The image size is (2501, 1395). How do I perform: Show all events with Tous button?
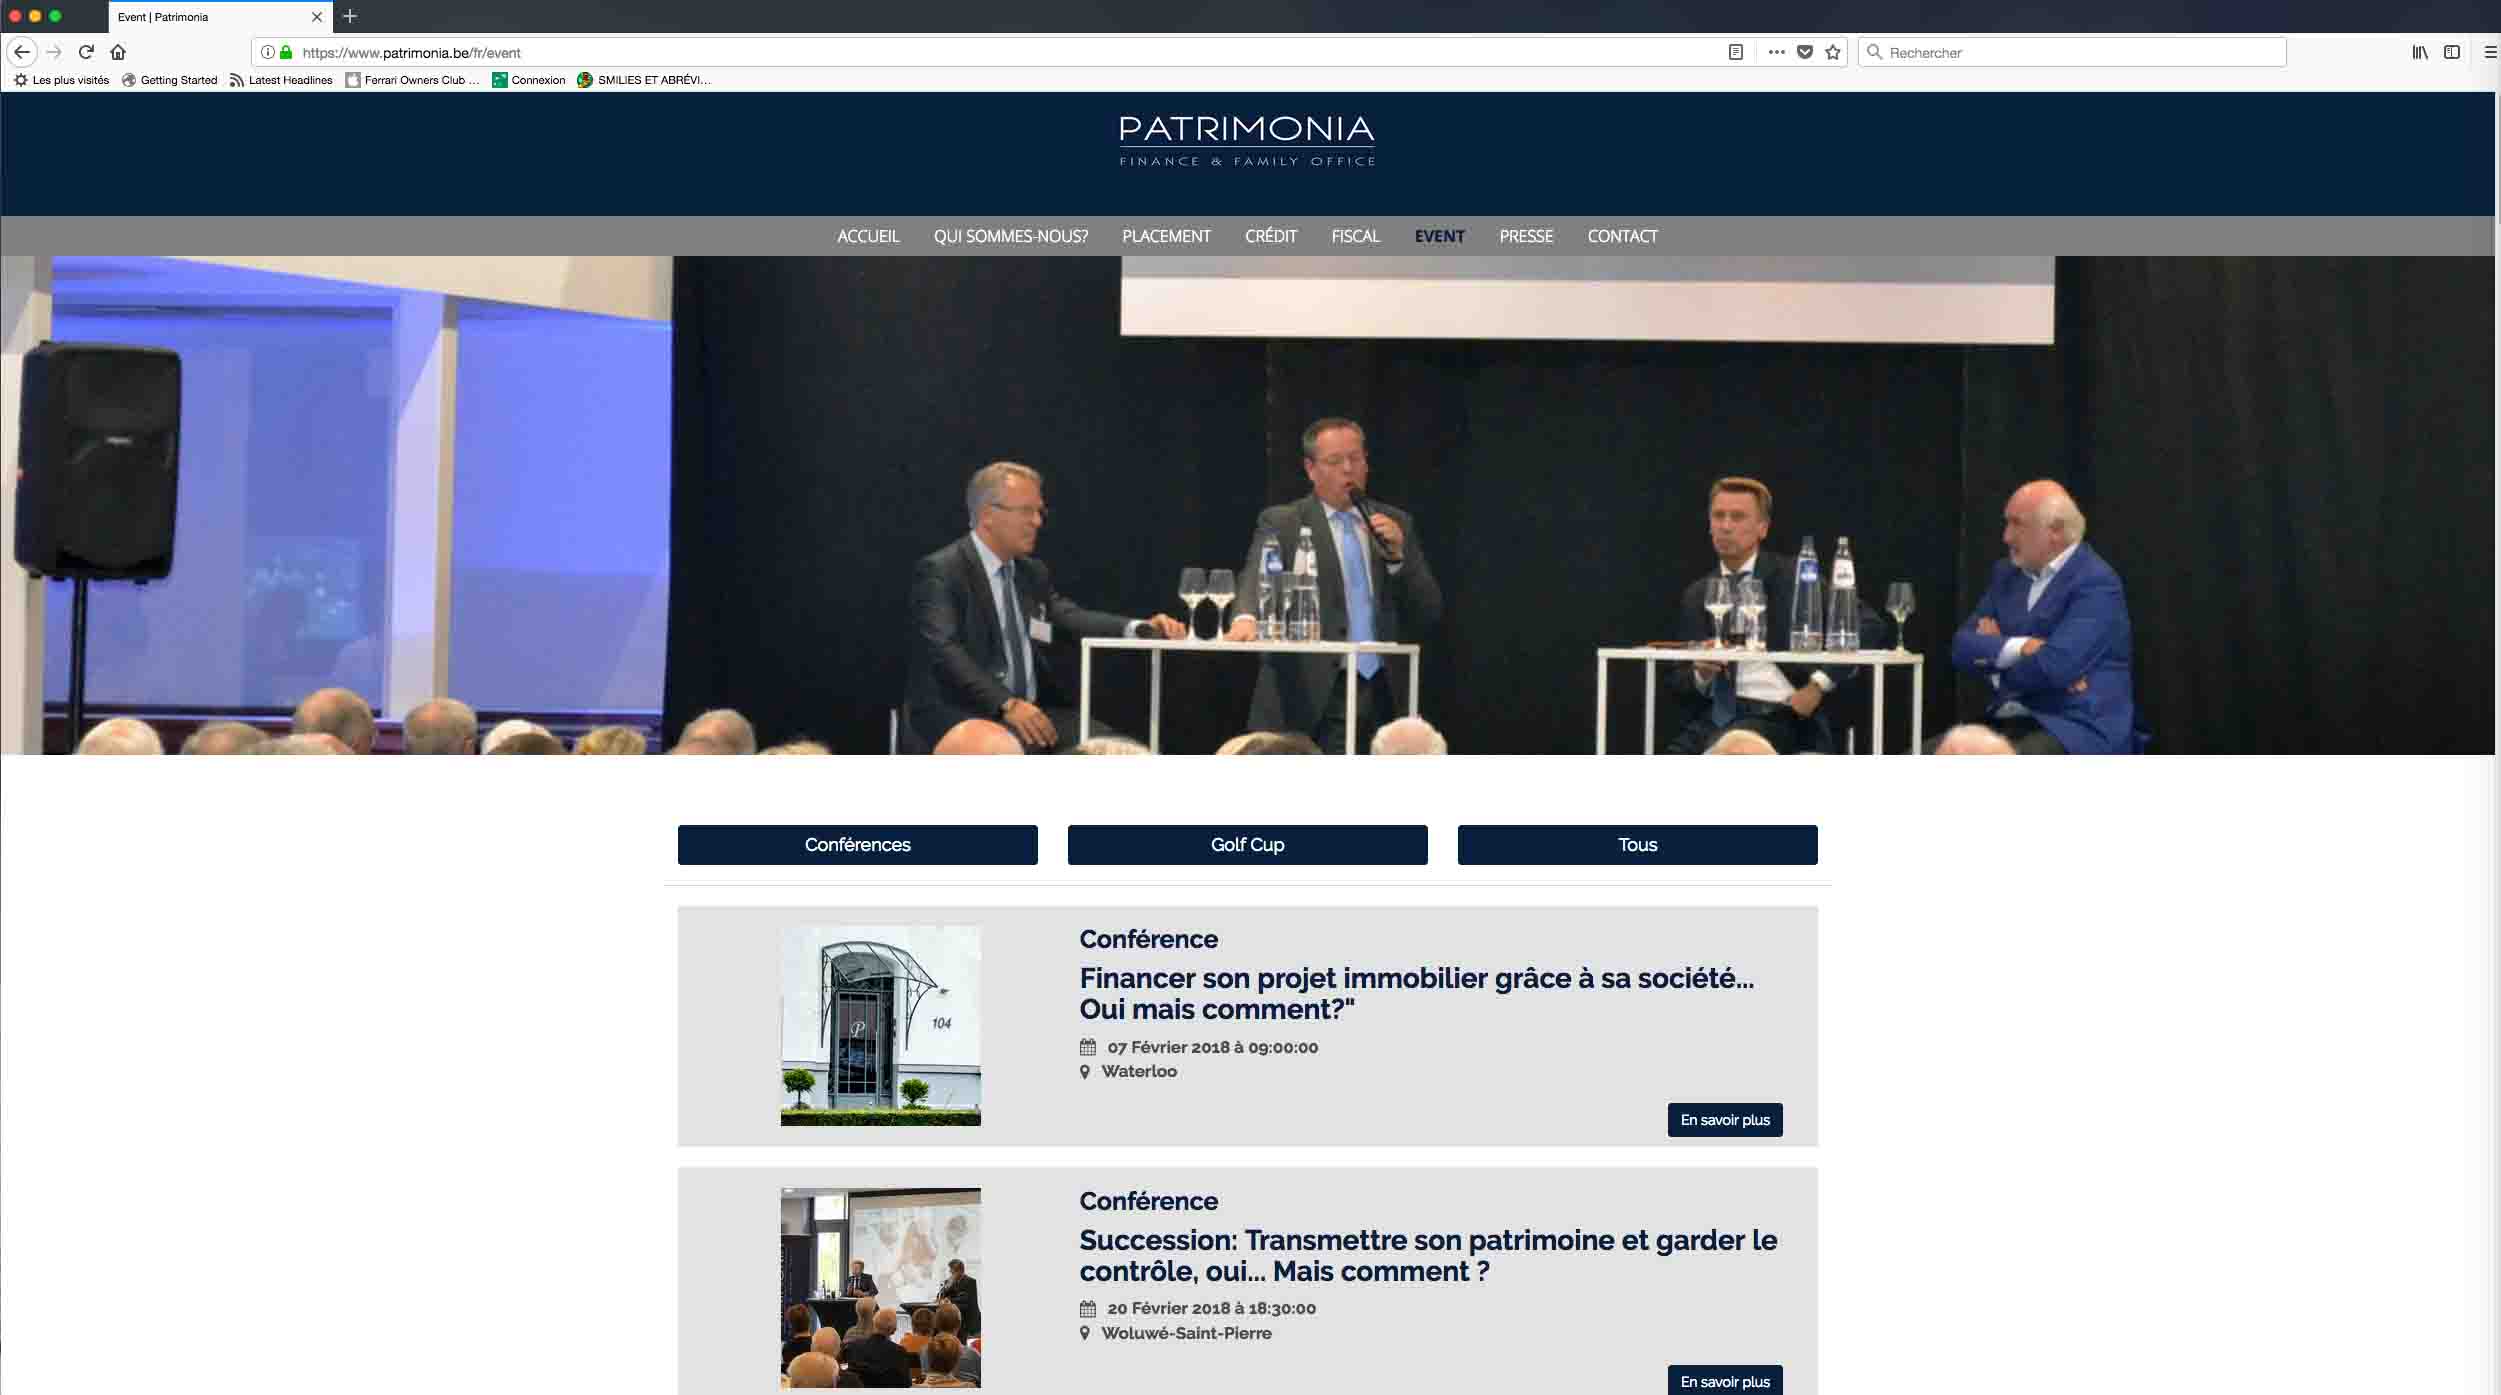[x=1638, y=845]
